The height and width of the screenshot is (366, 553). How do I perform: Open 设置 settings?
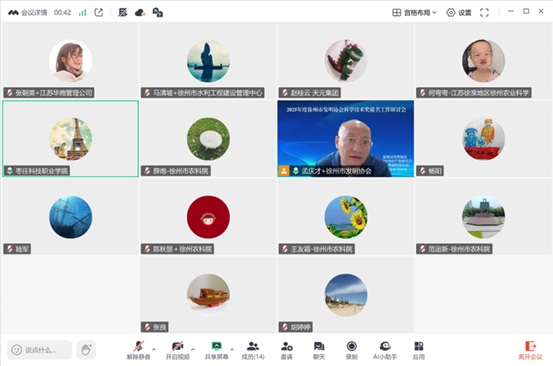459,13
